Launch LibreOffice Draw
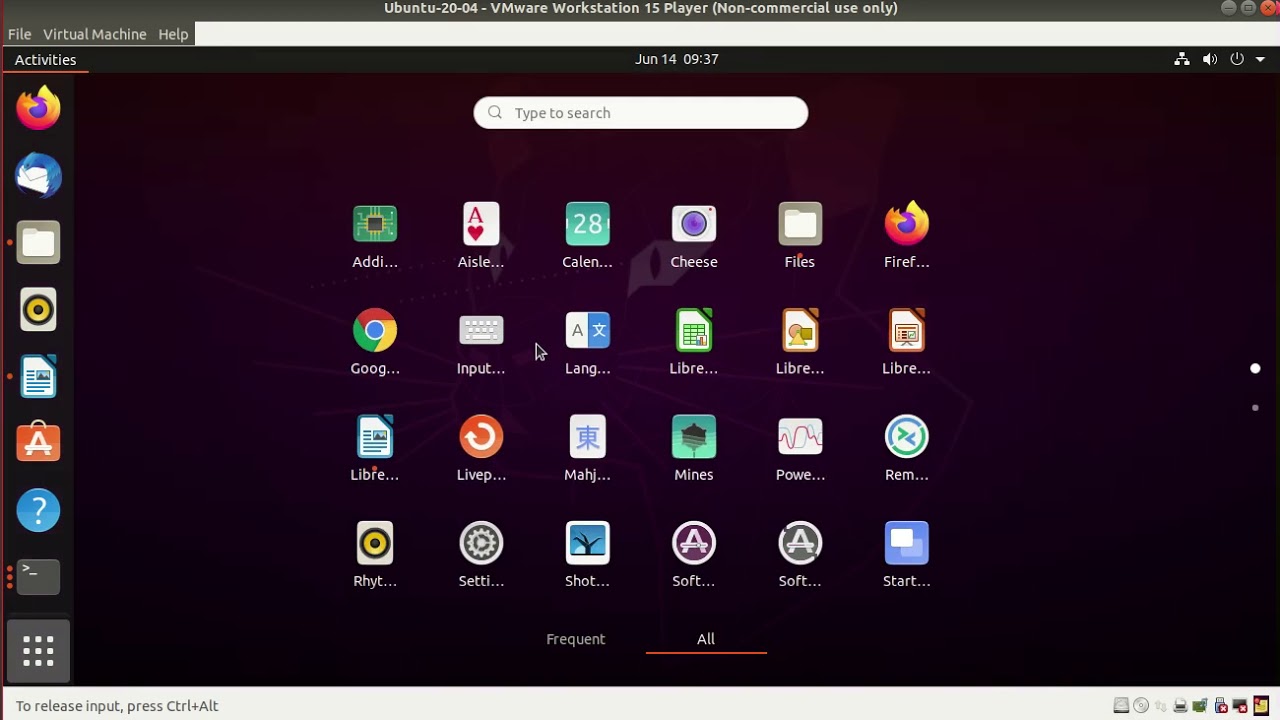This screenshot has height=720, width=1280. pos(800,343)
